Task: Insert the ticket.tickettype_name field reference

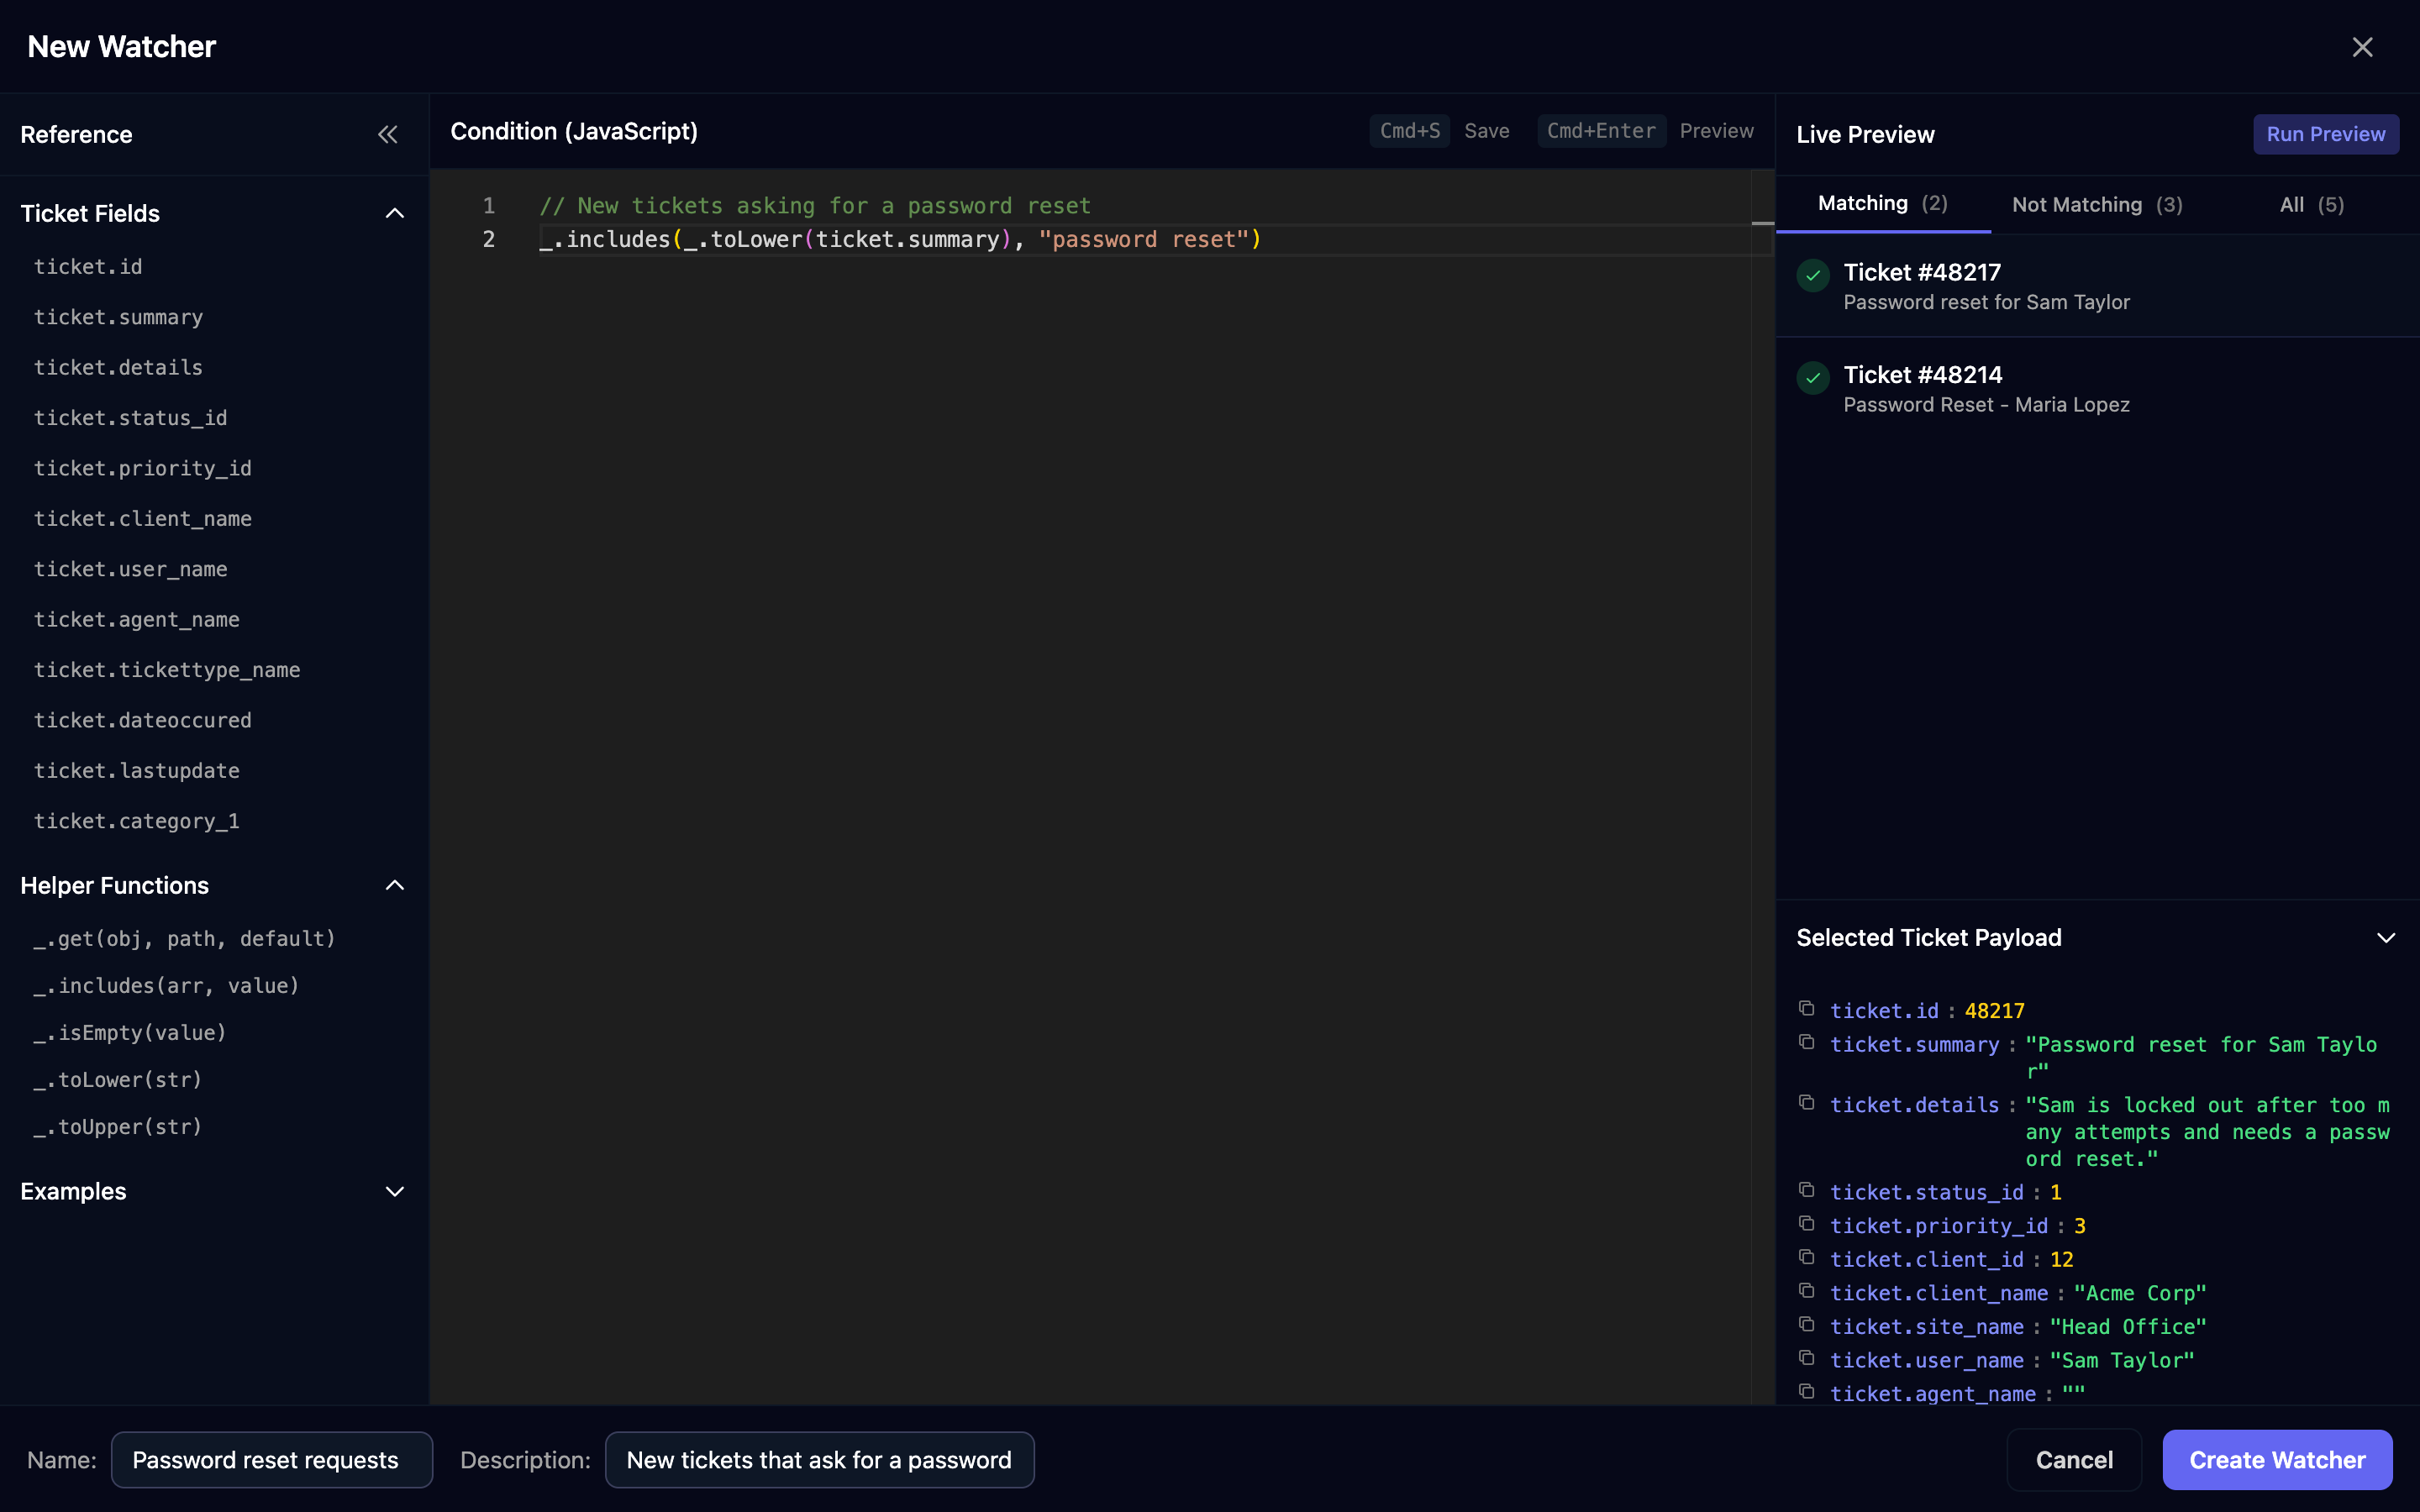Action: (x=167, y=670)
